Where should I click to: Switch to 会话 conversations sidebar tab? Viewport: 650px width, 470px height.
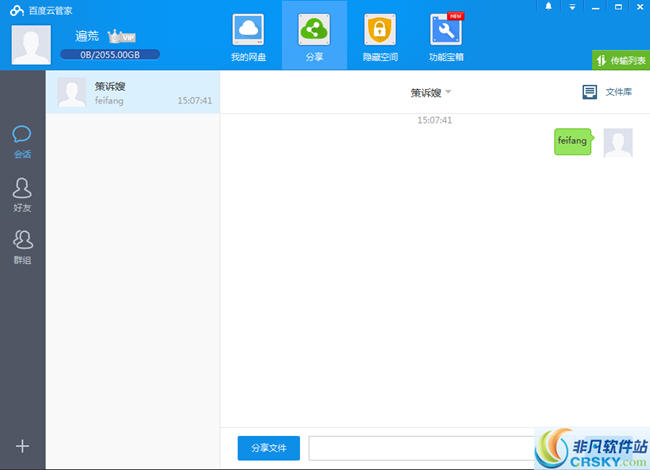(x=22, y=142)
